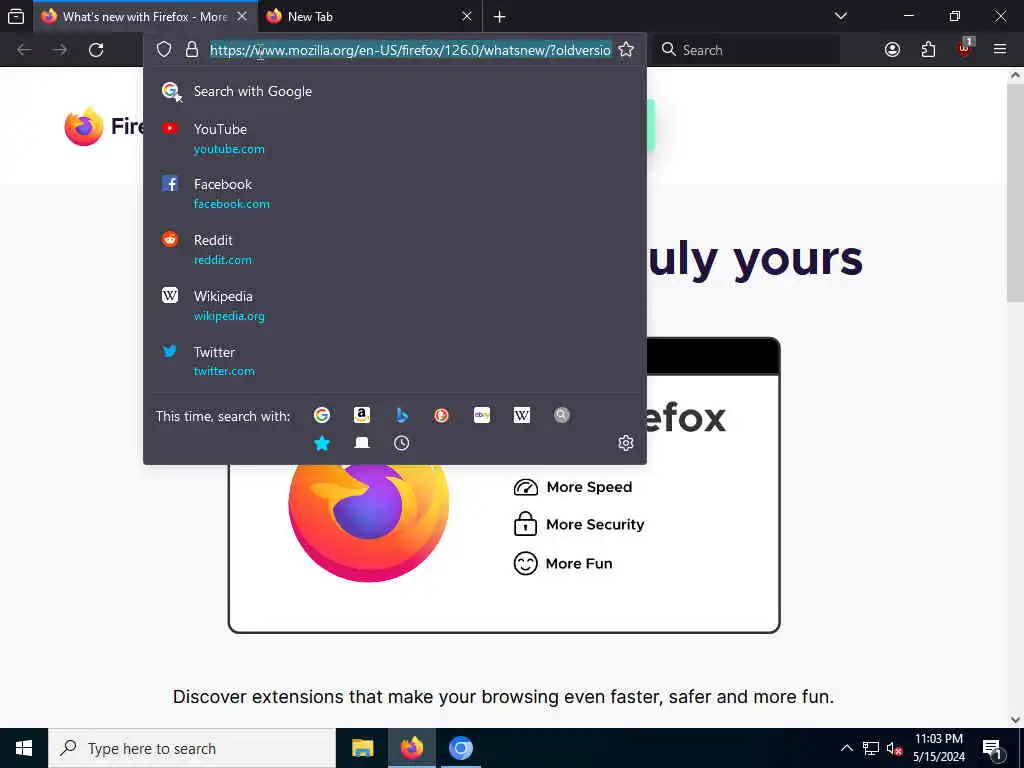The height and width of the screenshot is (768, 1024).
Task: Search this time with Bing
Action: (x=402, y=415)
